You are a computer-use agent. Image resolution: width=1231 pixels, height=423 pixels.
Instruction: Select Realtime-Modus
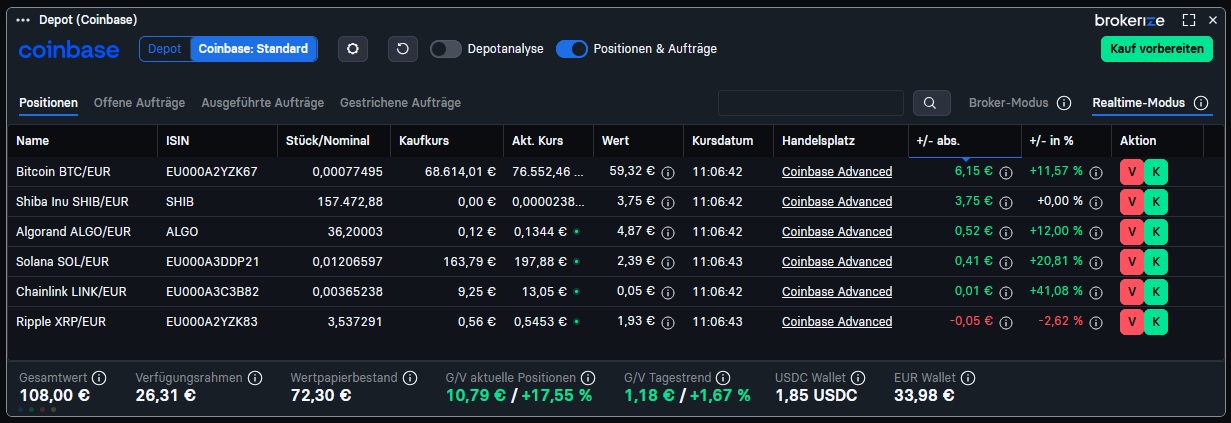pos(1138,103)
